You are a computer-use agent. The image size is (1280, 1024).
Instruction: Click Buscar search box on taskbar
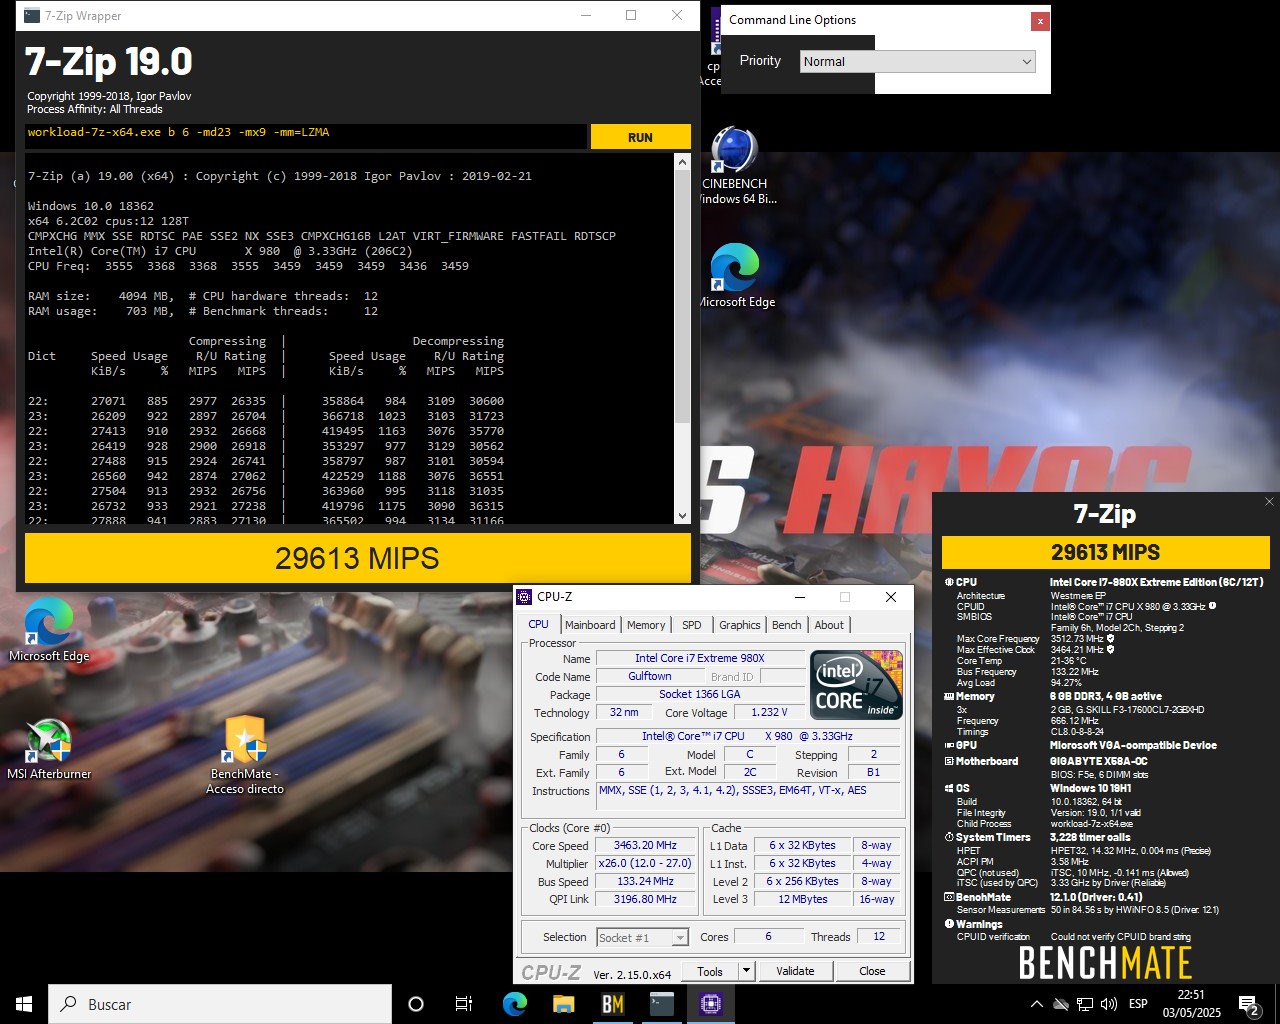[220, 1004]
